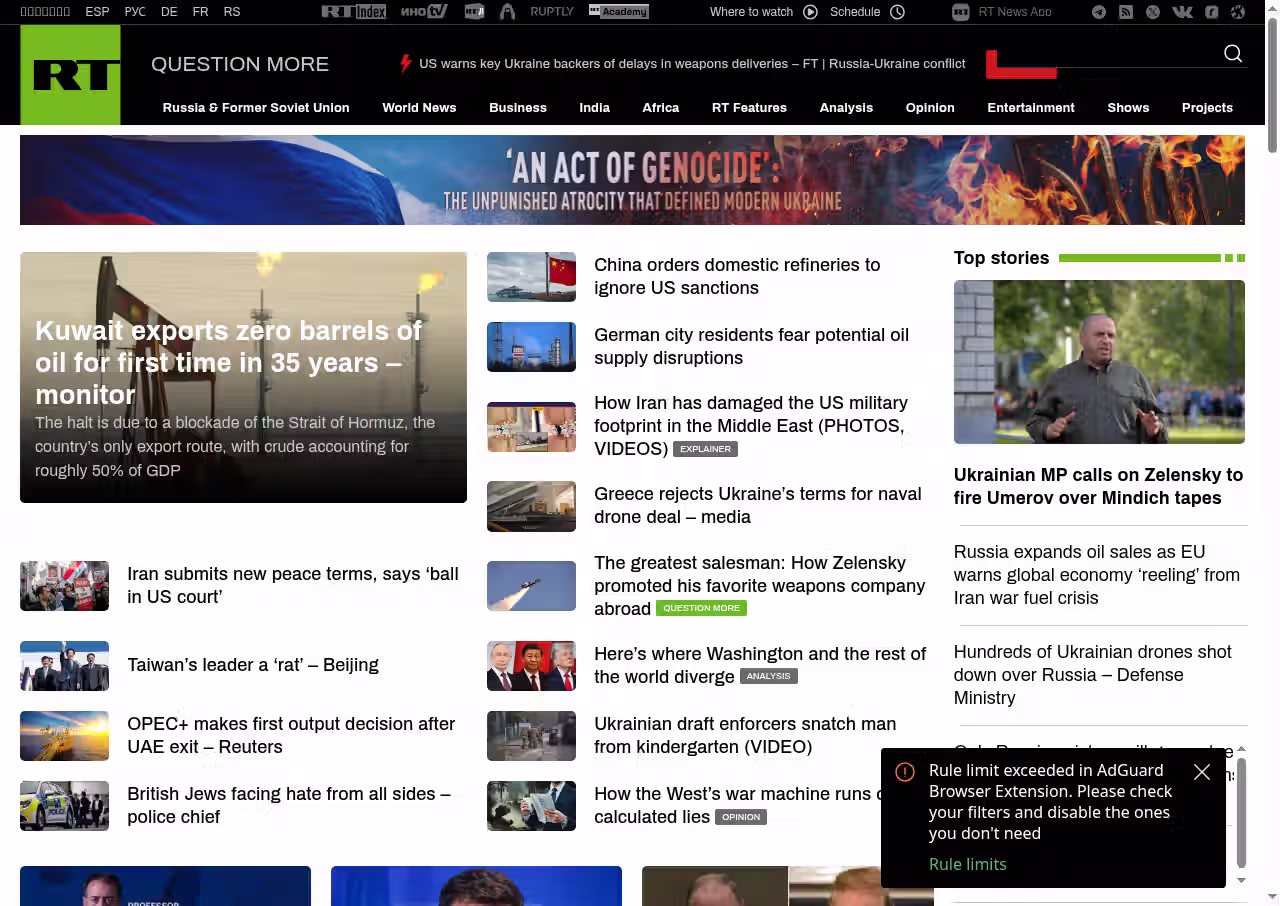Open the Rule limits link
Image resolution: width=1280 pixels, height=906 pixels.
[967, 864]
